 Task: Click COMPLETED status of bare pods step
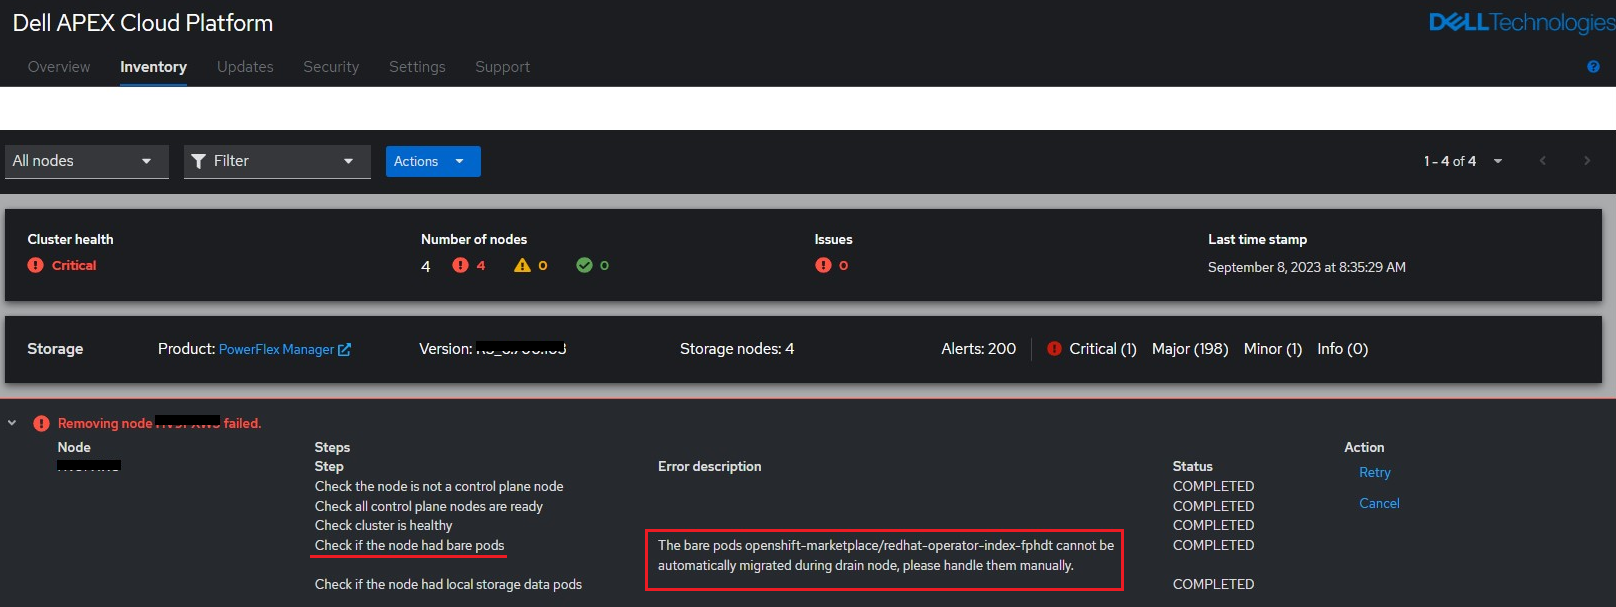click(1213, 545)
